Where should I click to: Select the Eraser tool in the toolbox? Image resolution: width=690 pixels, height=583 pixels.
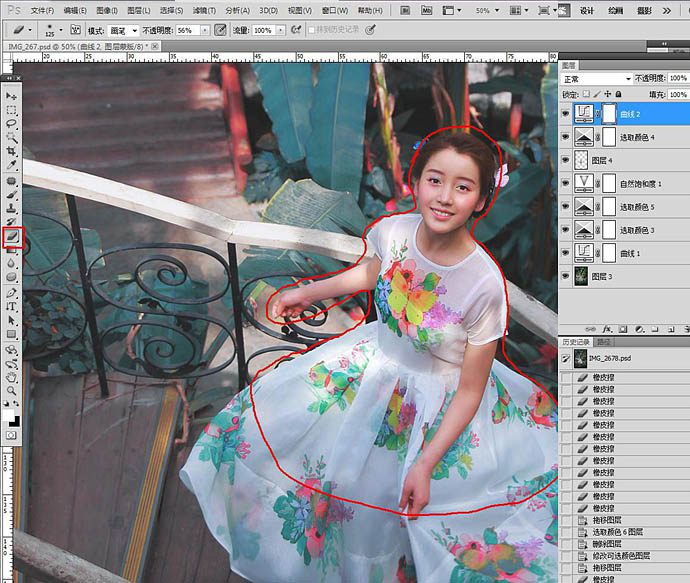[x=12, y=237]
